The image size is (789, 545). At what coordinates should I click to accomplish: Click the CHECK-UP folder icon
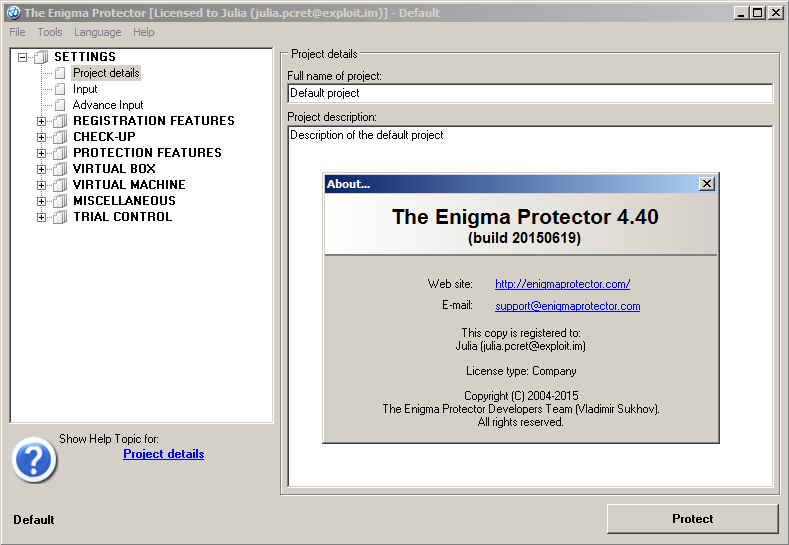point(60,137)
